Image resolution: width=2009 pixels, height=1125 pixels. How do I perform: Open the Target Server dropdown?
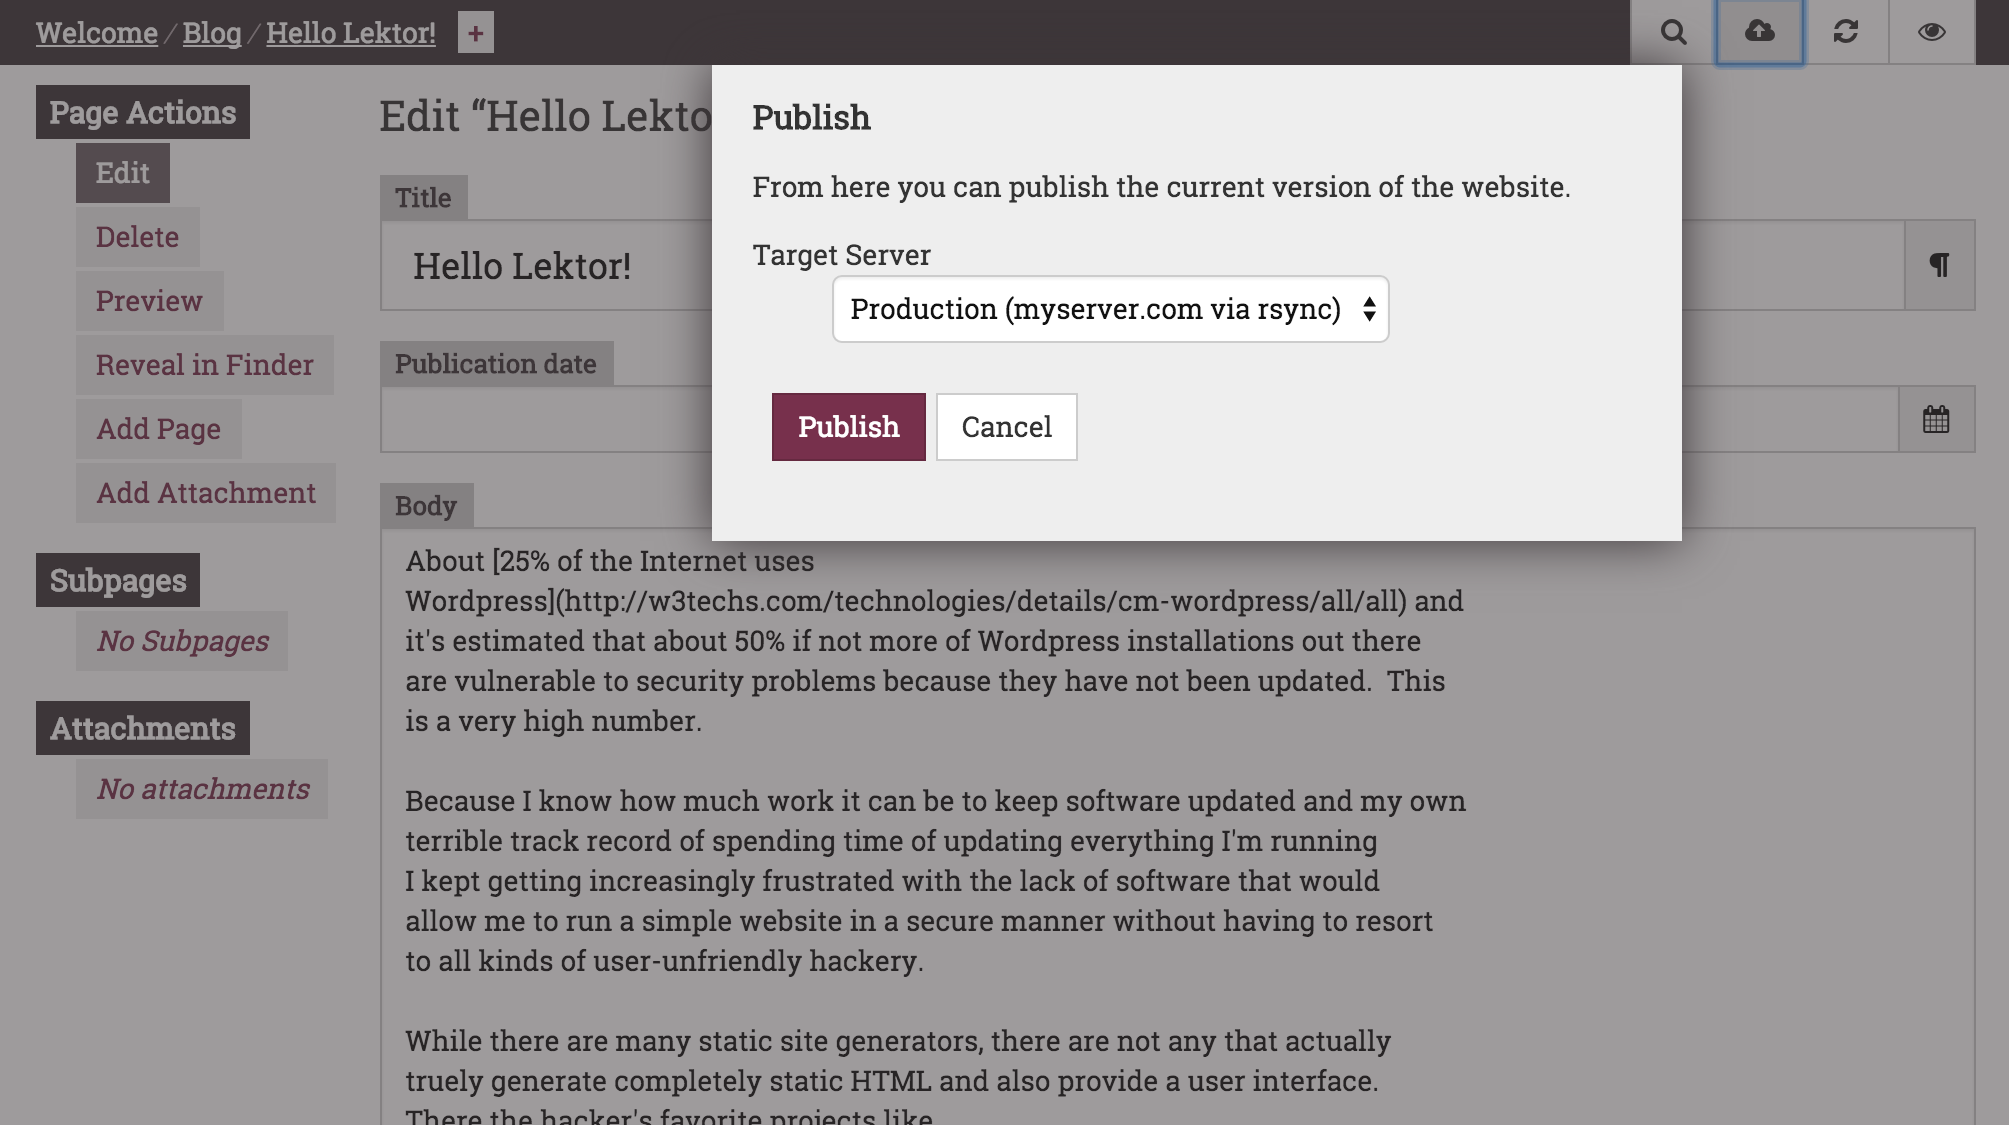1110,309
